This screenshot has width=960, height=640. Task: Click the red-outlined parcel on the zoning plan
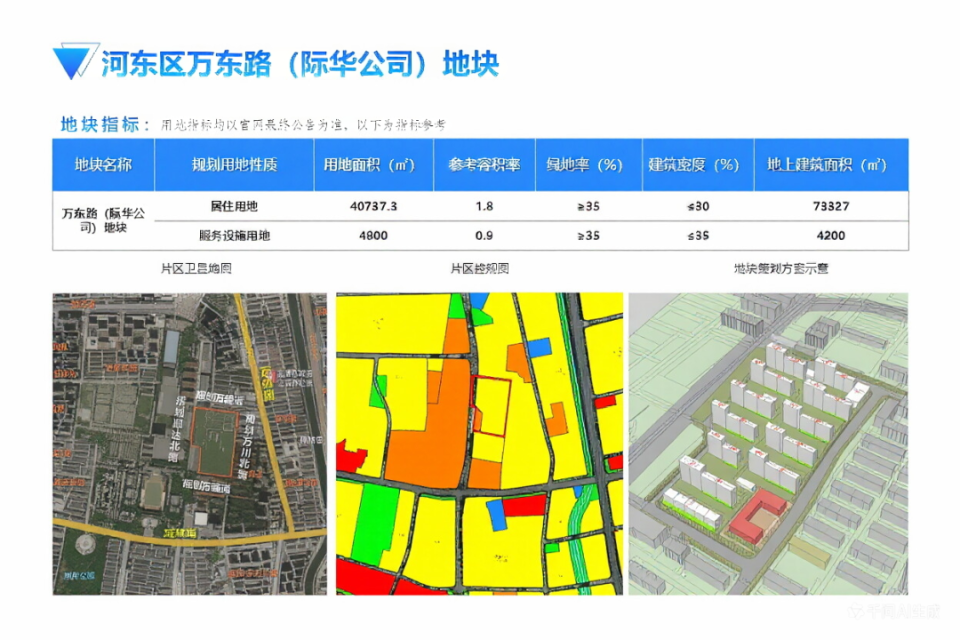(491, 406)
